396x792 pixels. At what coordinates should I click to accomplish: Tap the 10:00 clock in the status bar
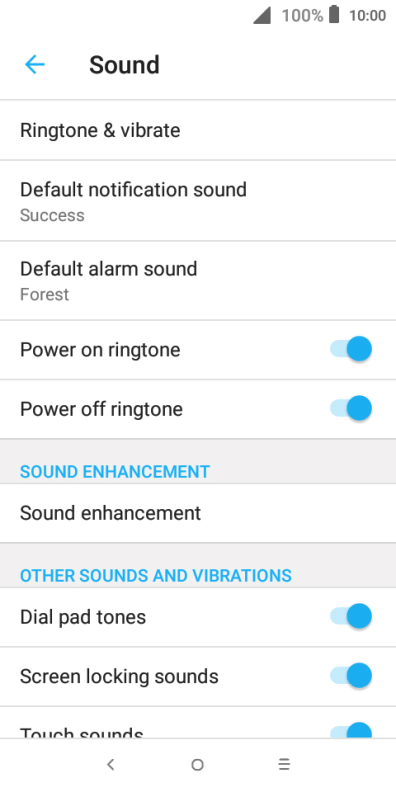(367, 16)
